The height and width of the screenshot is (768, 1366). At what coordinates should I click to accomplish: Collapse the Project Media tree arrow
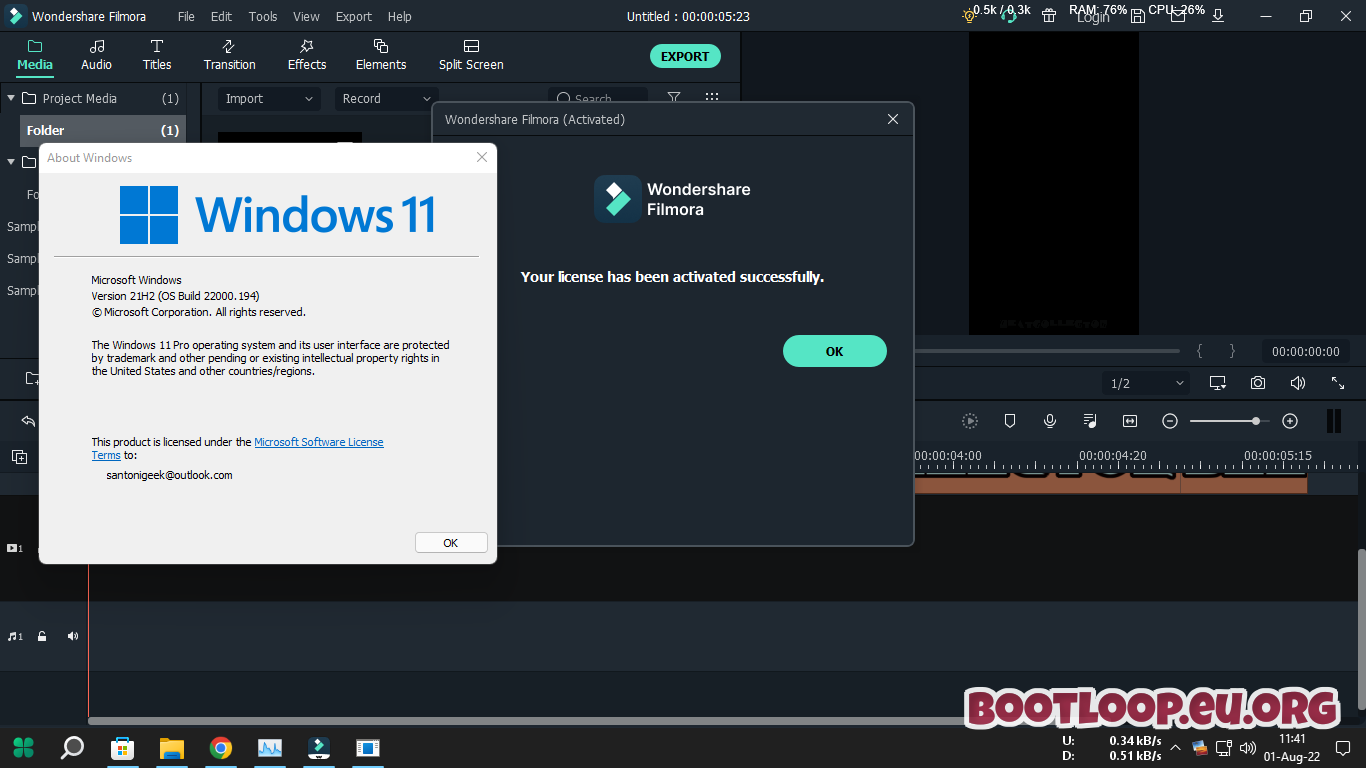pyautogui.click(x=11, y=98)
